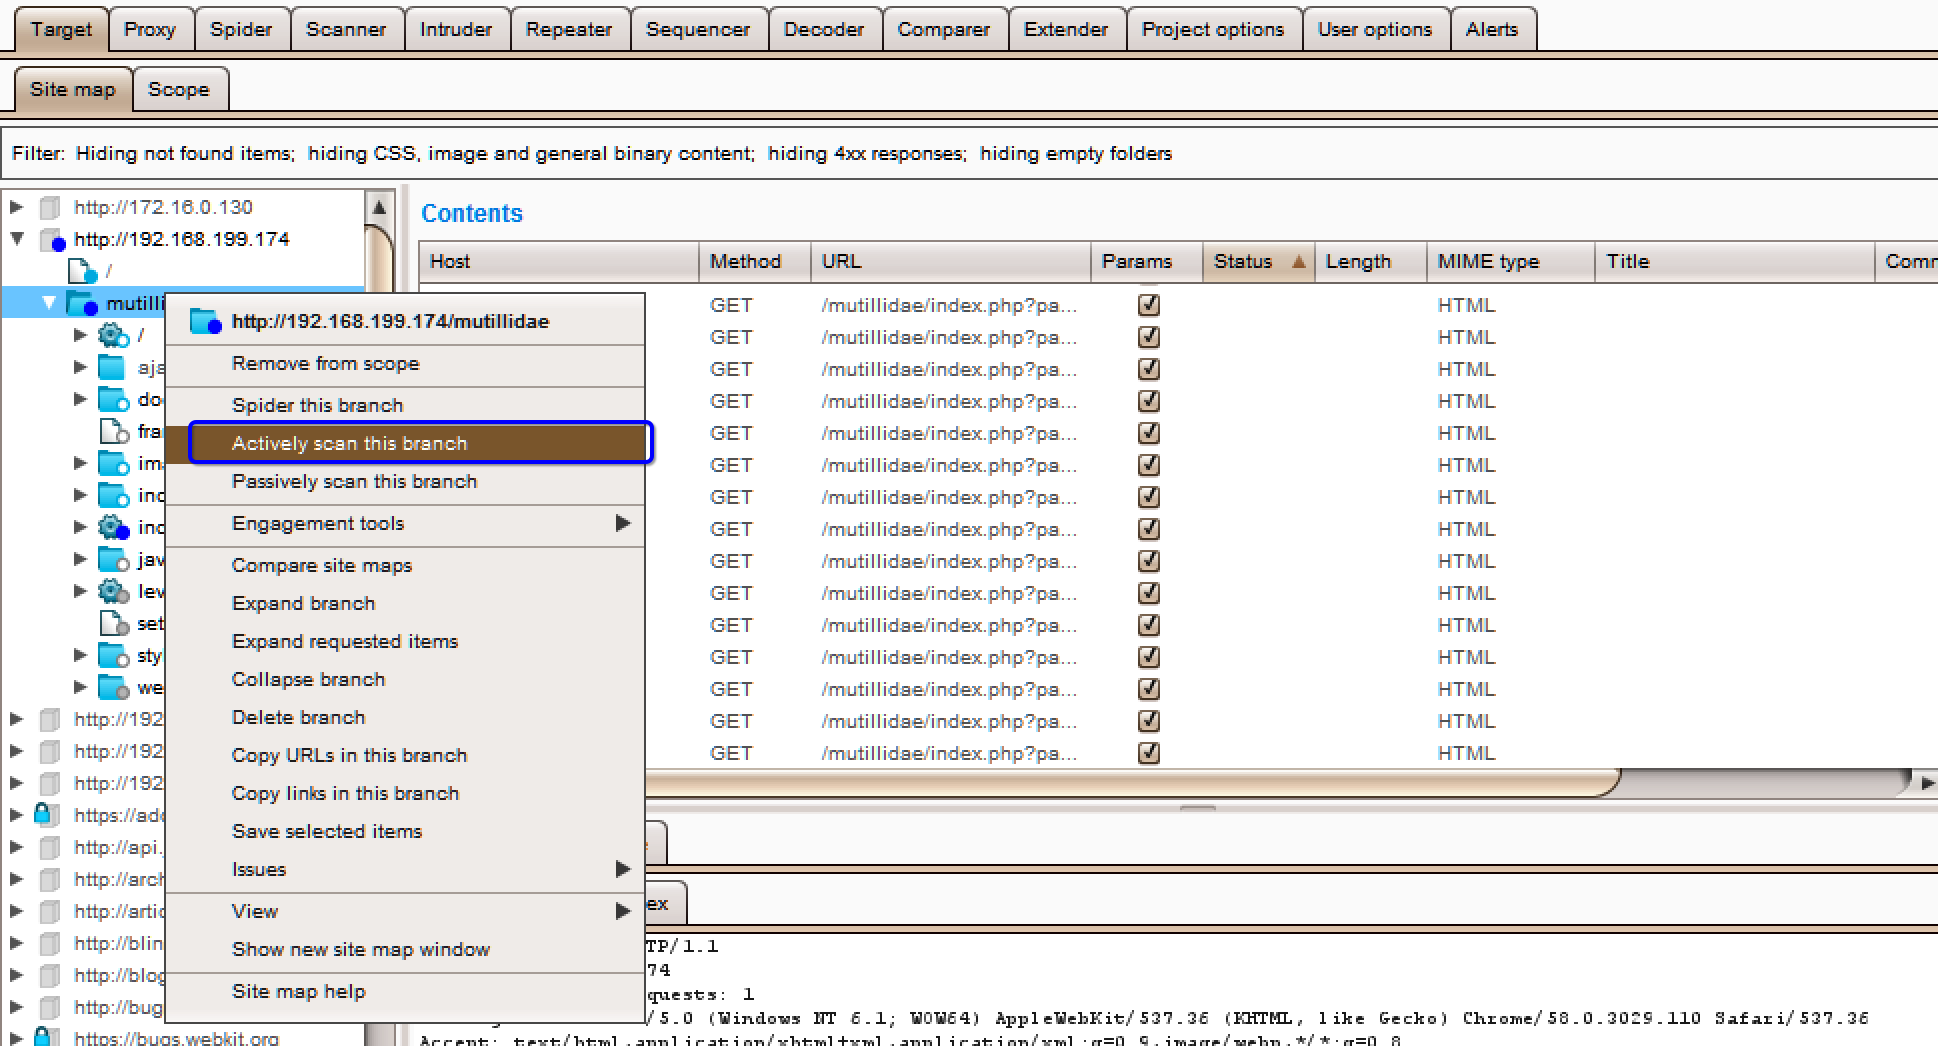The height and width of the screenshot is (1046, 1938).
Task: Click the page icon of the top-level '/' item
Action: [82, 272]
